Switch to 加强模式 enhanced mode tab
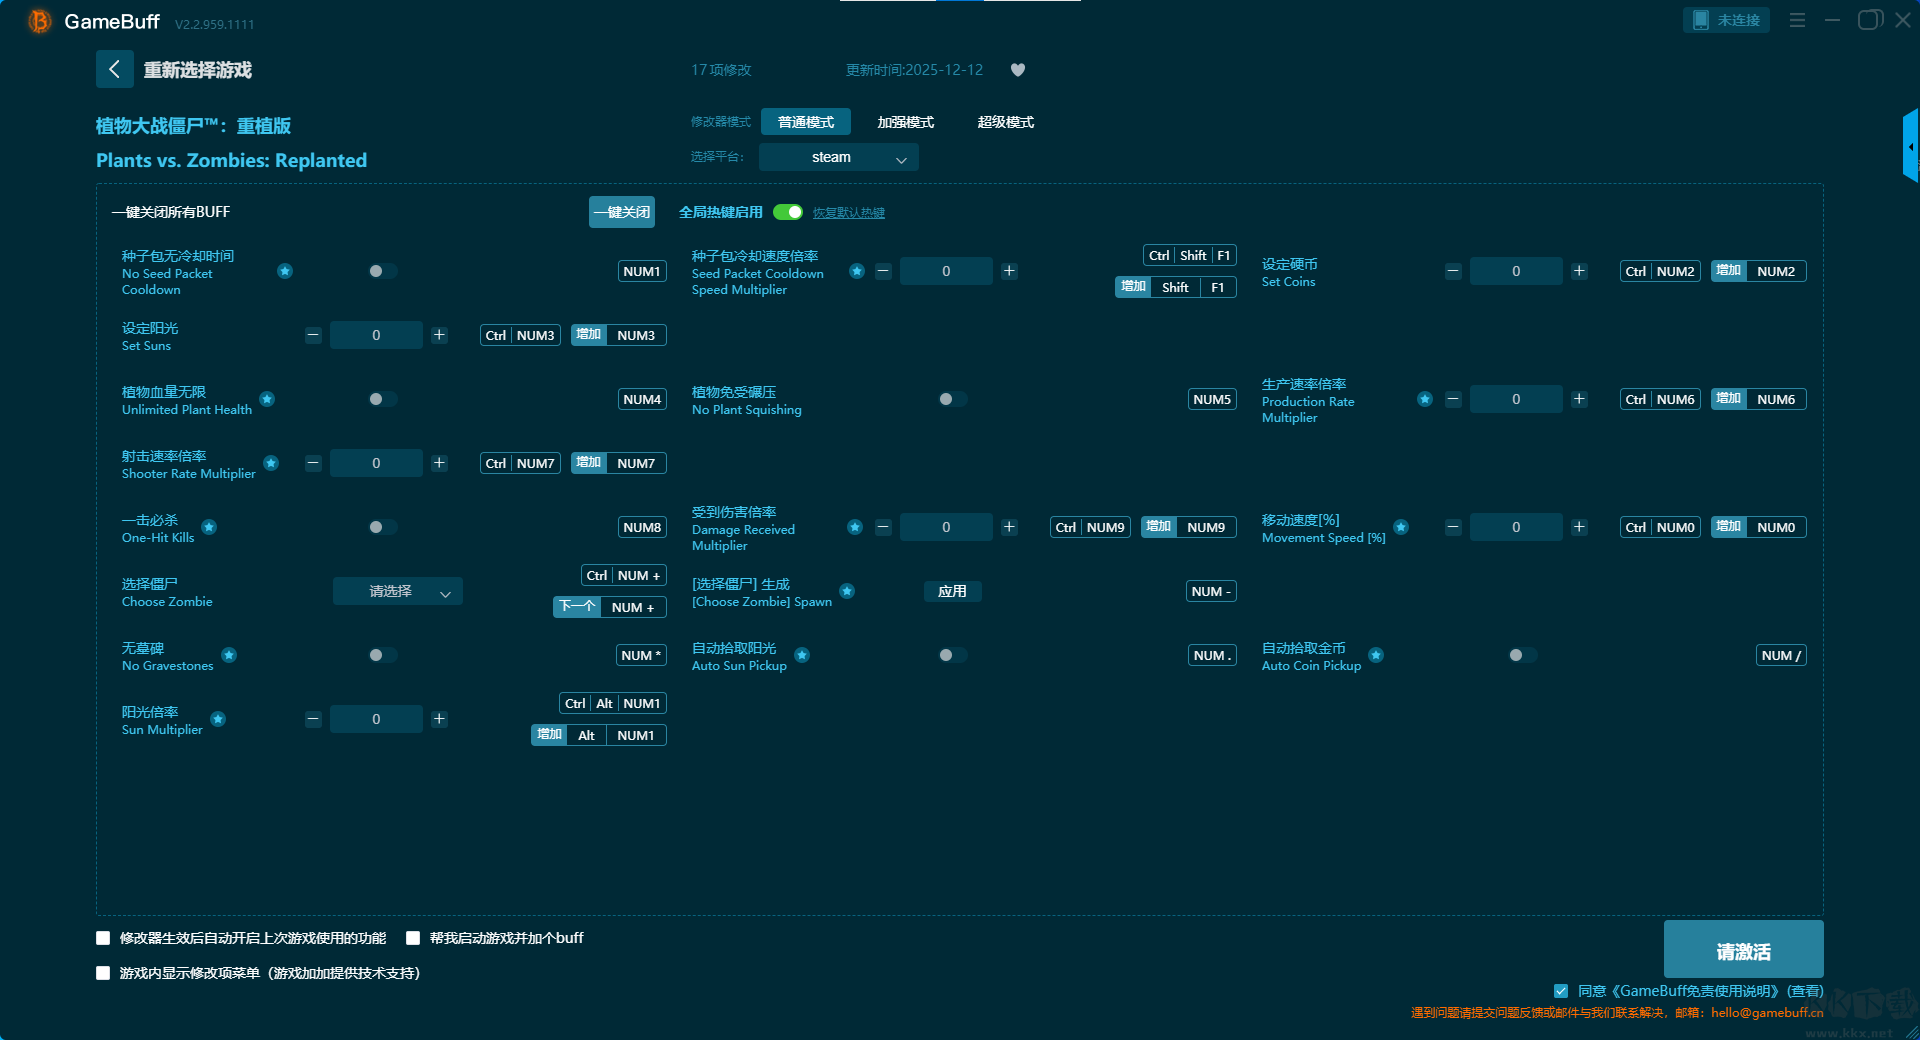 (906, 122)
